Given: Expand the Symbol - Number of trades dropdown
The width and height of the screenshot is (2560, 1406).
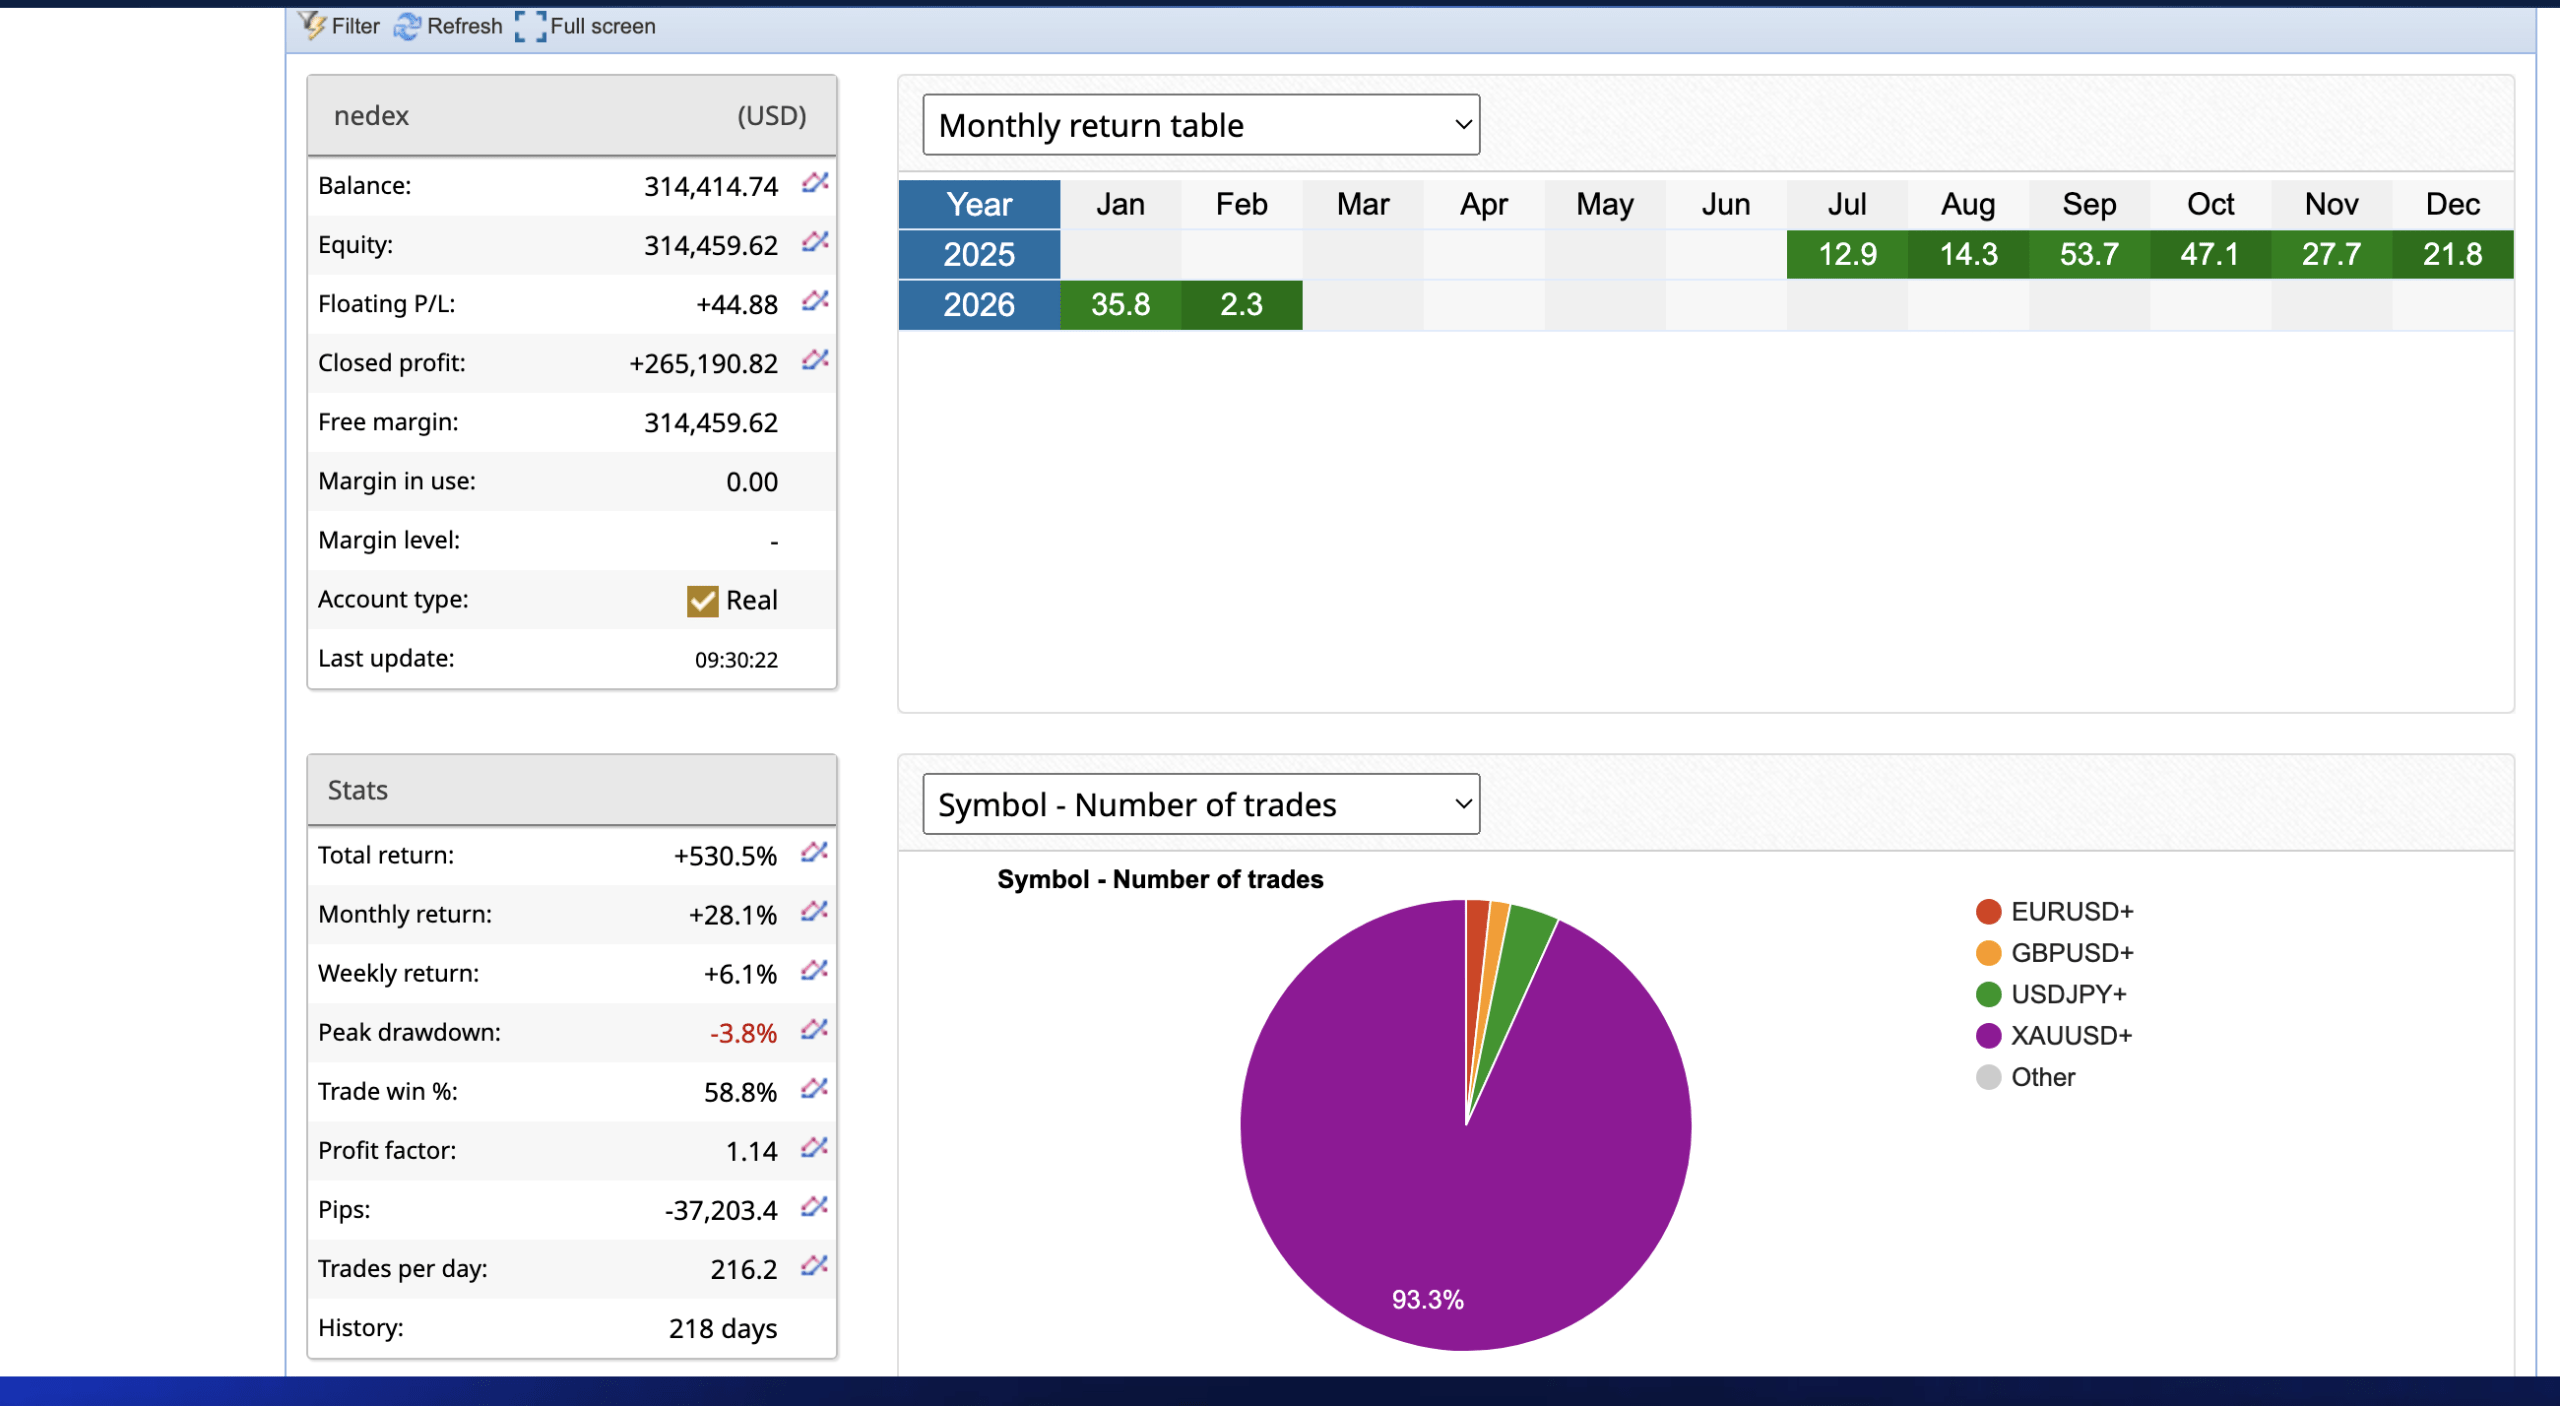Looking at the screenshot, I should pos(1200,804).
